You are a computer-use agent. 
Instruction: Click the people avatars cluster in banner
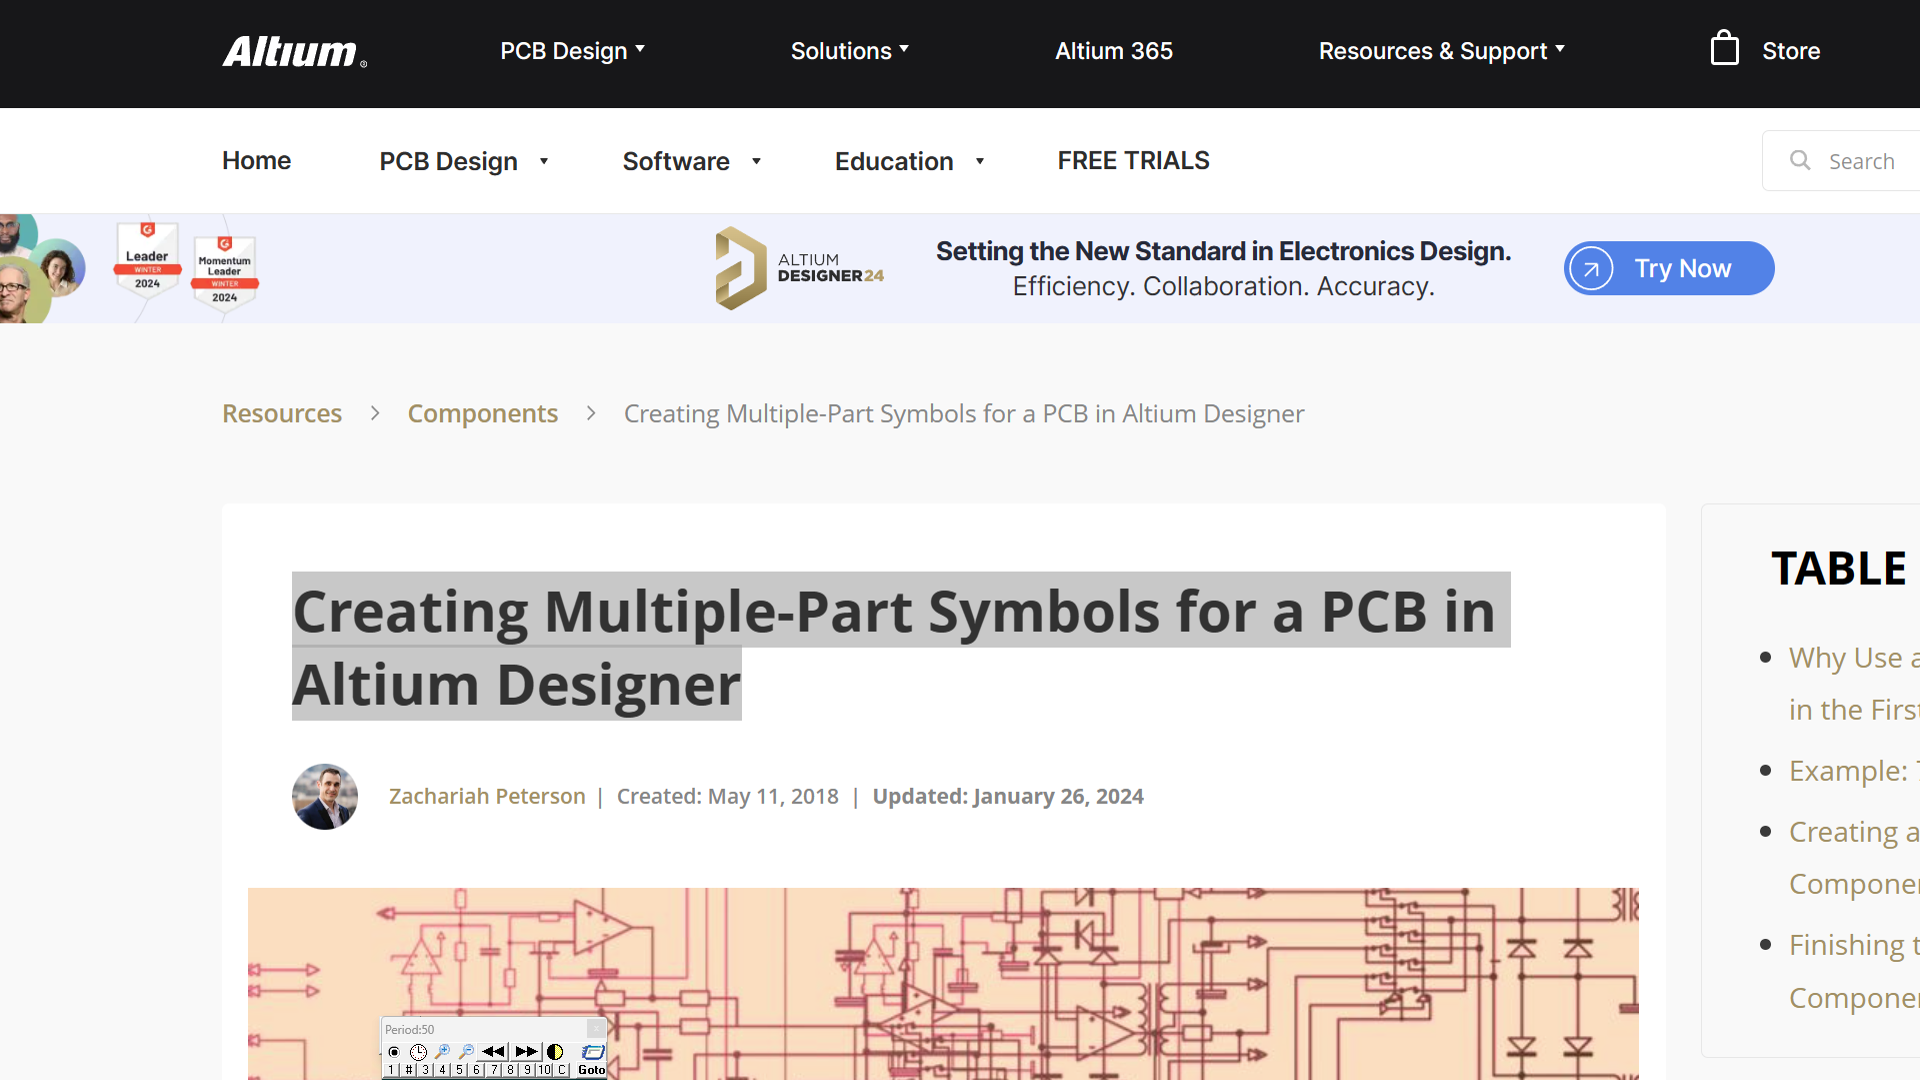[43, 268]
